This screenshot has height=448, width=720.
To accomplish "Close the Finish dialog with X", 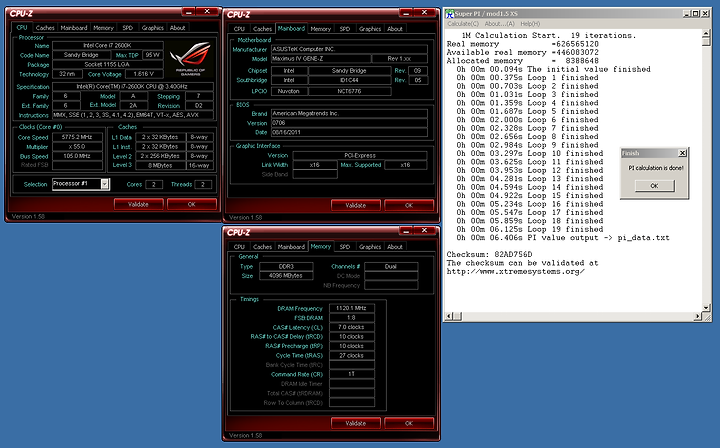I will pyautogui.click(x=682, y=153).
